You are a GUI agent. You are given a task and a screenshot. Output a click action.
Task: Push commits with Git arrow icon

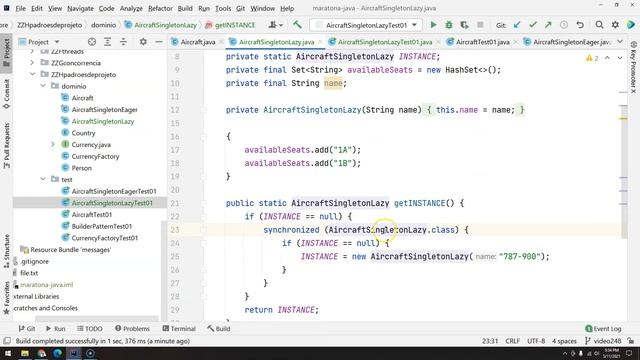tap(548, 25)
